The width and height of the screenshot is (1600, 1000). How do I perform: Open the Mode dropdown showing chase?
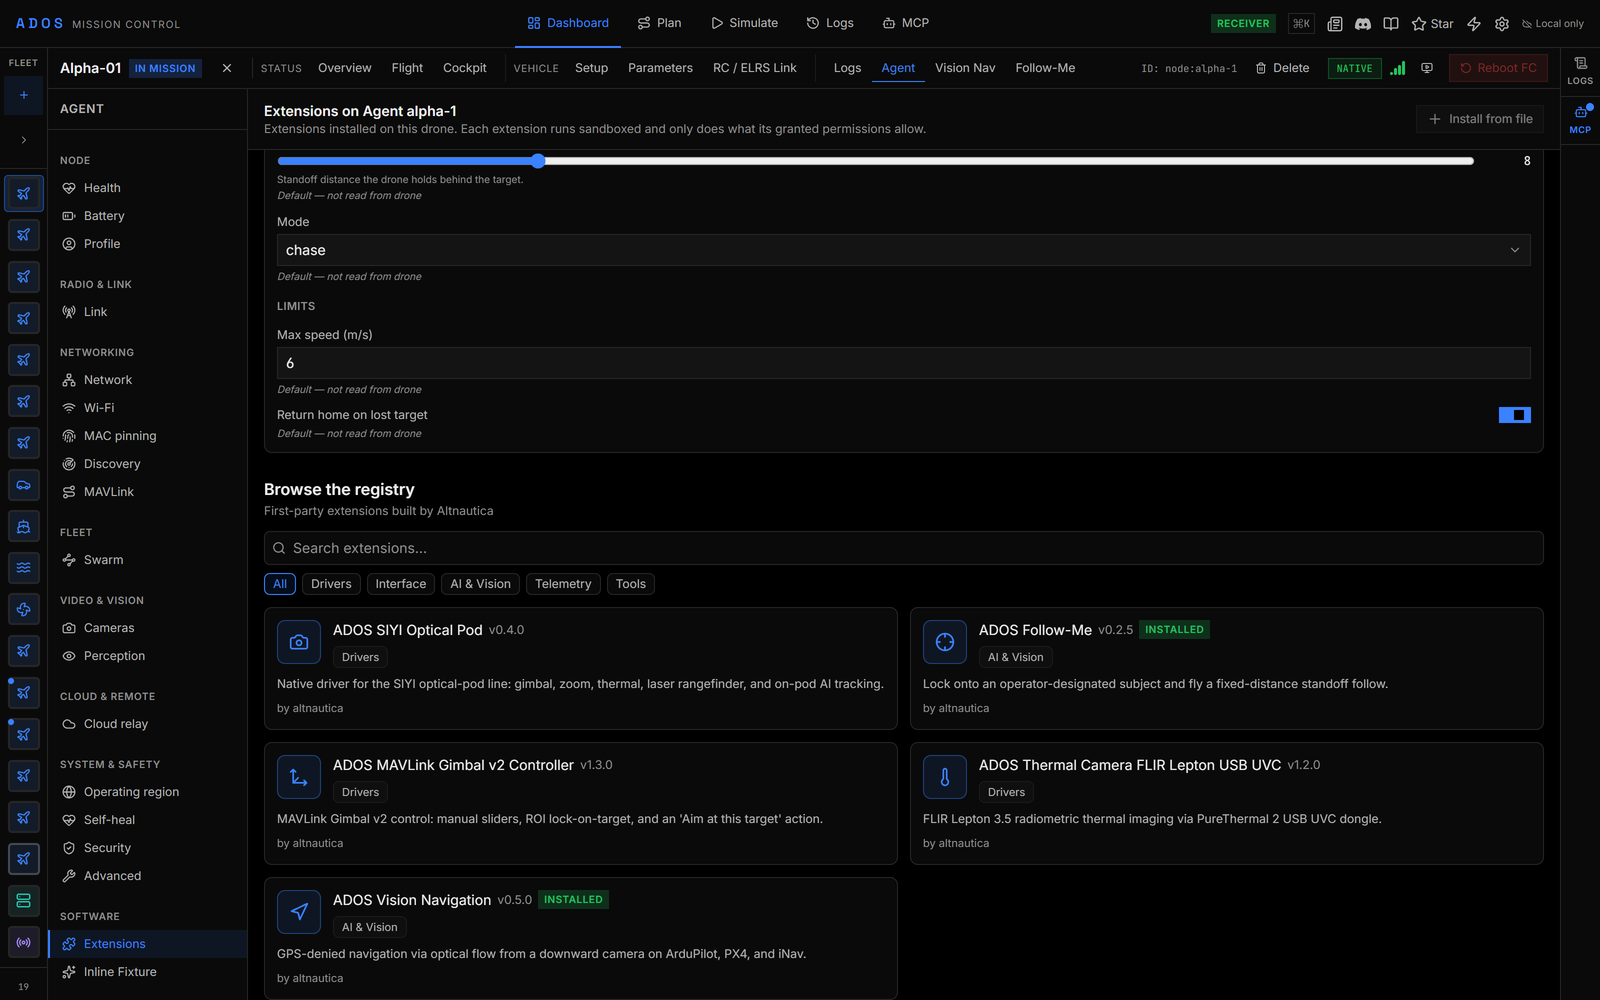pyautogui.click(x=903, y=250)
